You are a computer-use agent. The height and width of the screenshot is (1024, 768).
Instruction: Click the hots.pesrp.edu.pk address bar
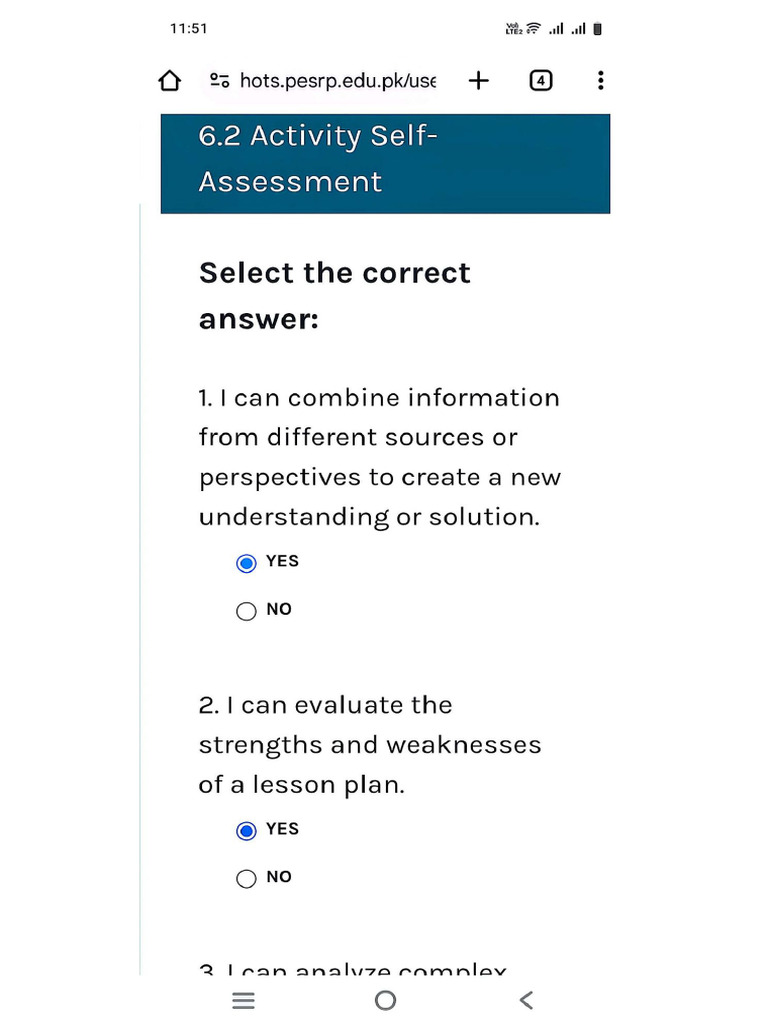tap(337, 81)
